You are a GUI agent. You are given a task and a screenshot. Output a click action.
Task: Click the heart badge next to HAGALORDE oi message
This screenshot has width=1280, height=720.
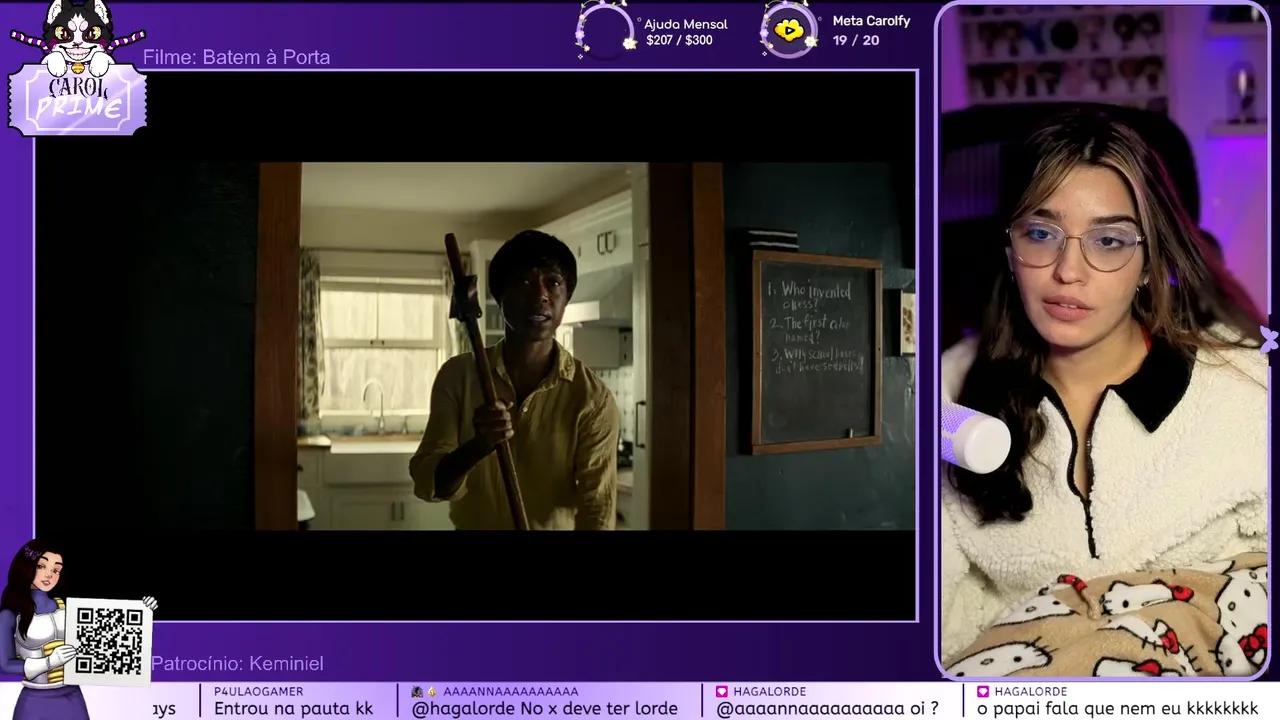pyautogui.click(x=722, y=691)
